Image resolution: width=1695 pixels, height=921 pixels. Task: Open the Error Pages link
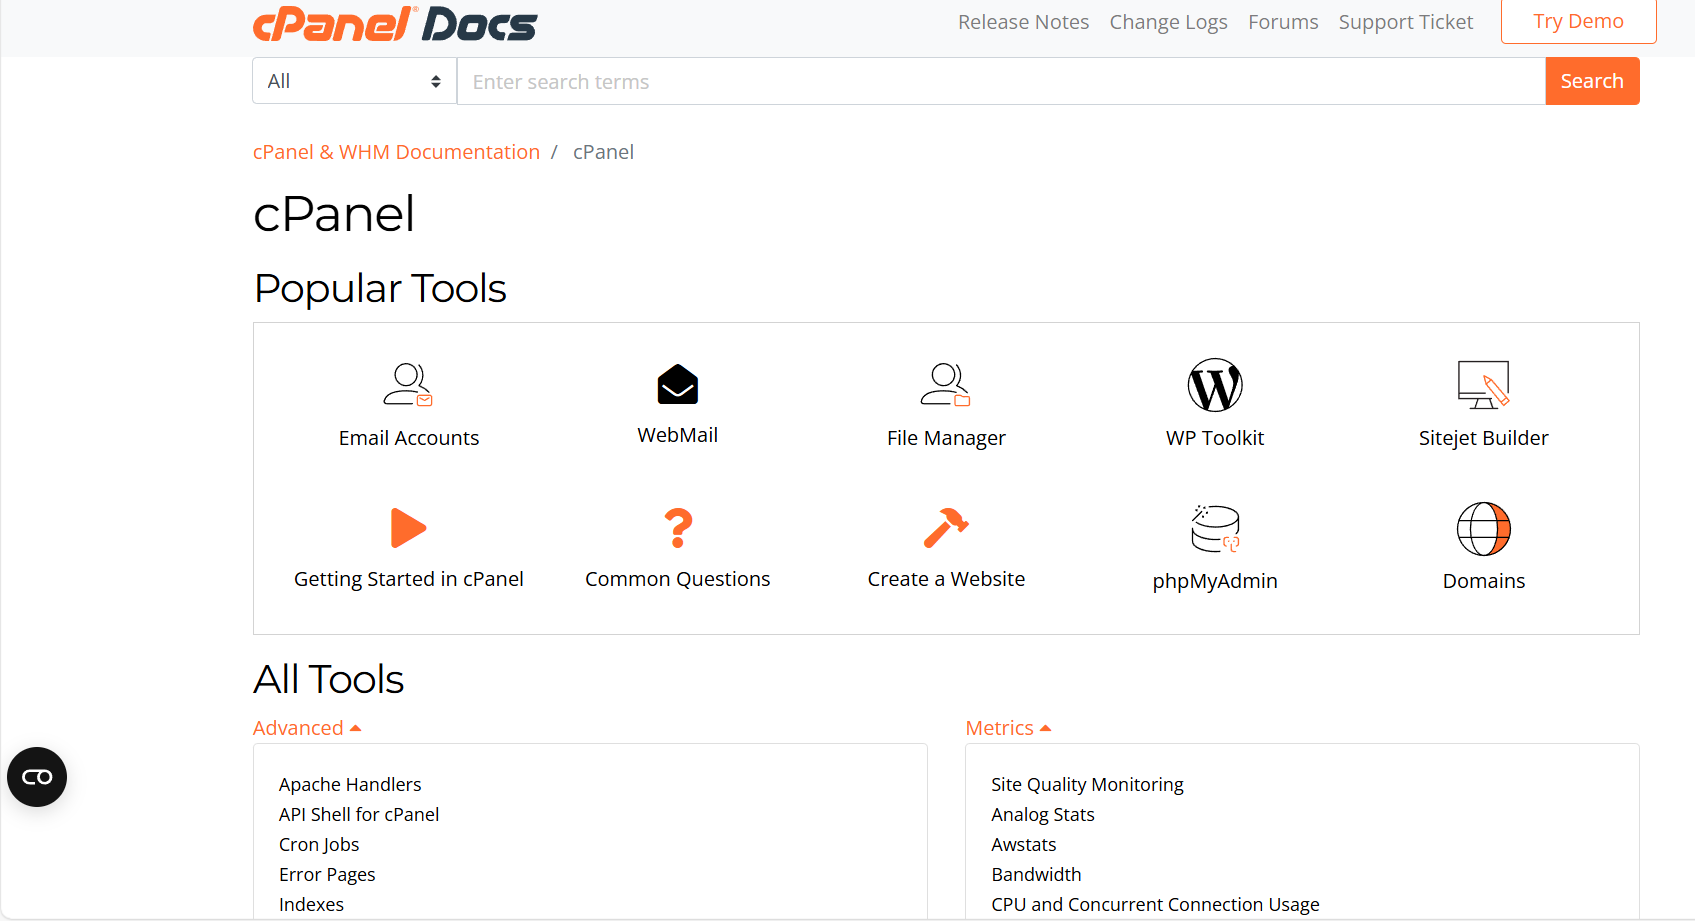click(x=327, y=875)
